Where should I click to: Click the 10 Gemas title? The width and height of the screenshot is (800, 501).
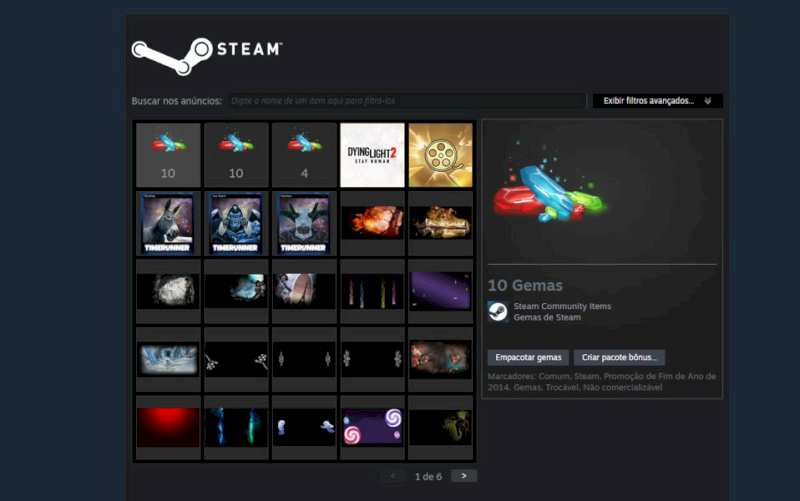click(525, 285)
